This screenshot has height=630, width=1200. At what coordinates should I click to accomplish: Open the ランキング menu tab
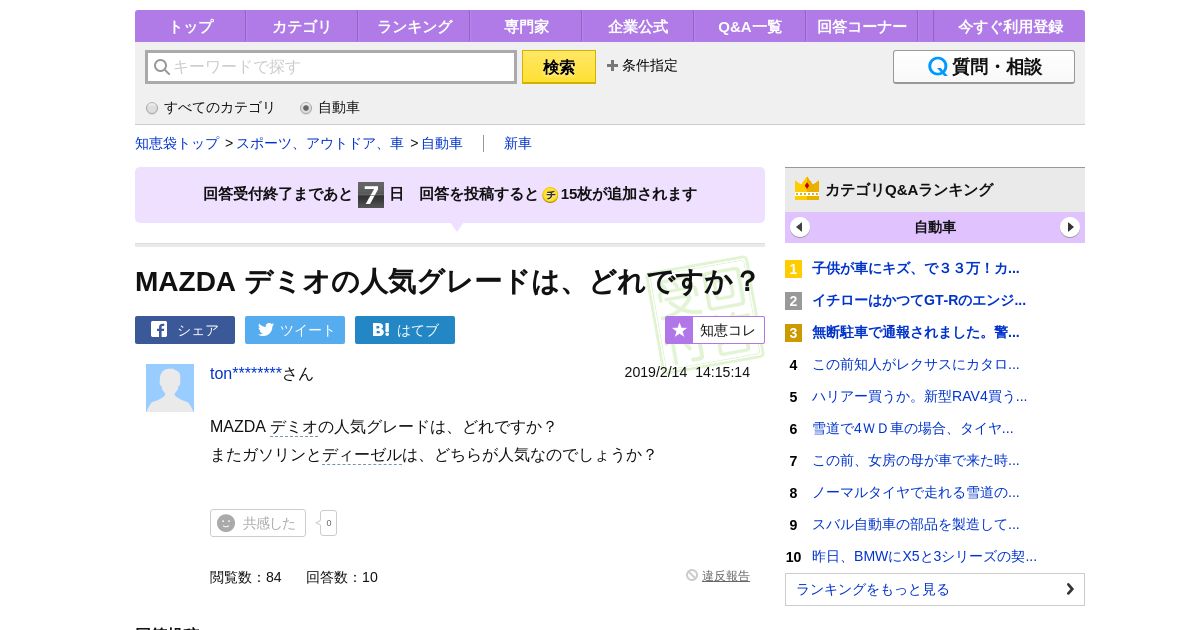click(x=413, y=26)
